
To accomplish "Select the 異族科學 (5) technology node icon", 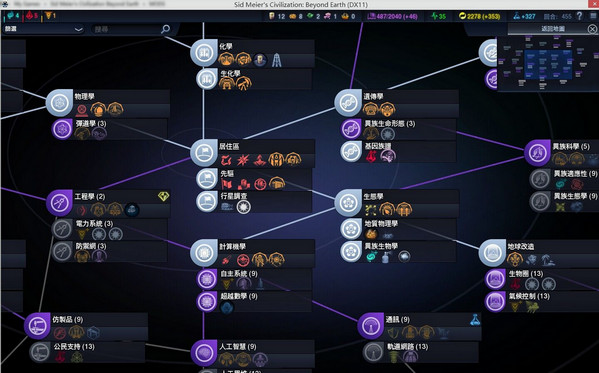I will (x=537, y=153).
